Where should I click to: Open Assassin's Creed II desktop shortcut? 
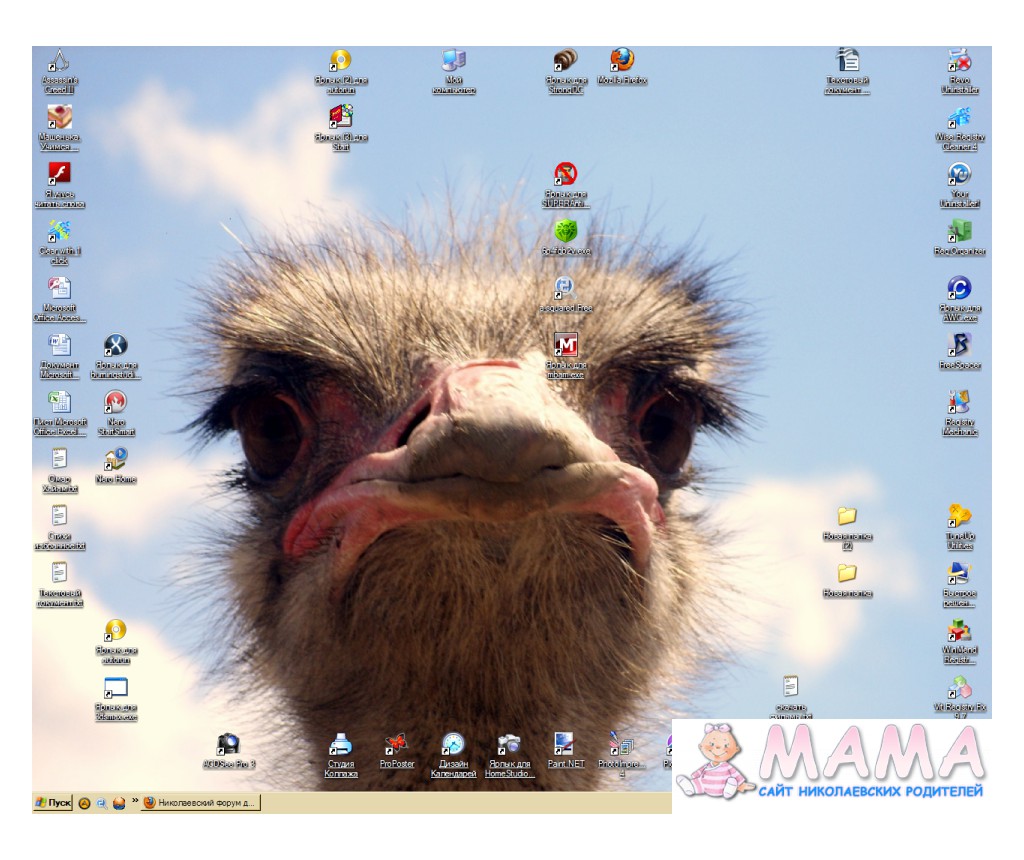pyautogui.click(x=60, y=62)
